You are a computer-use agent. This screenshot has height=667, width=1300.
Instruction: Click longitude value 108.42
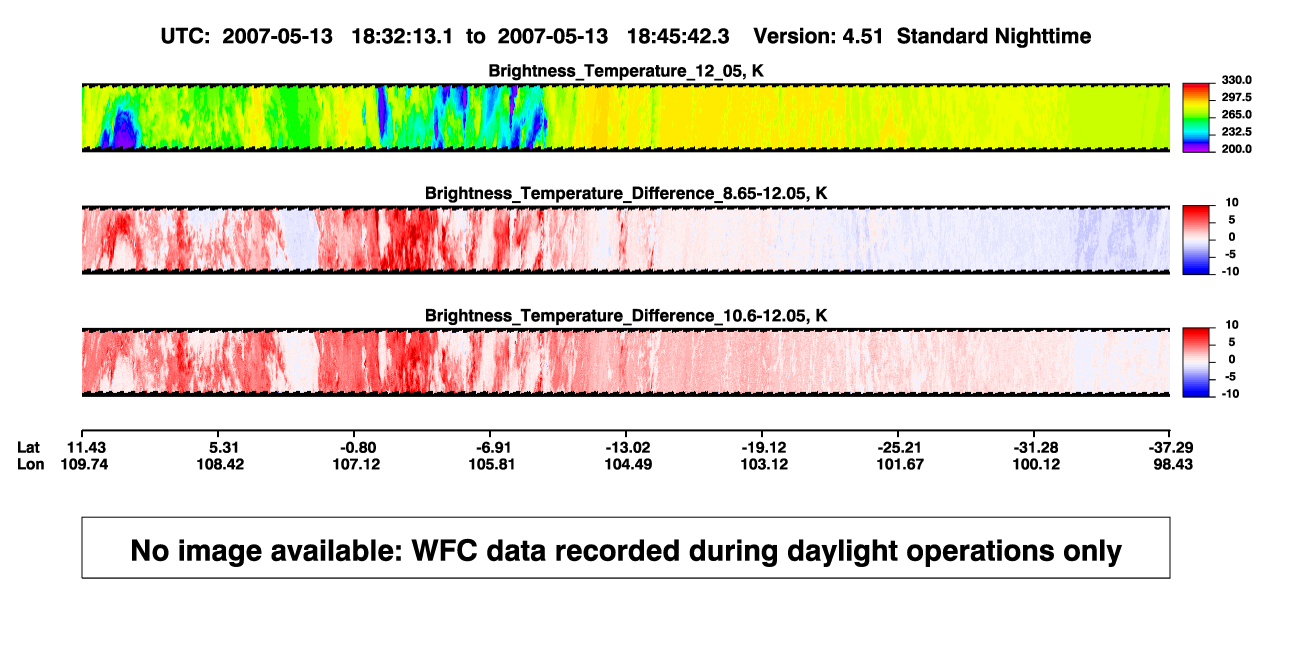tap(221, 464)
